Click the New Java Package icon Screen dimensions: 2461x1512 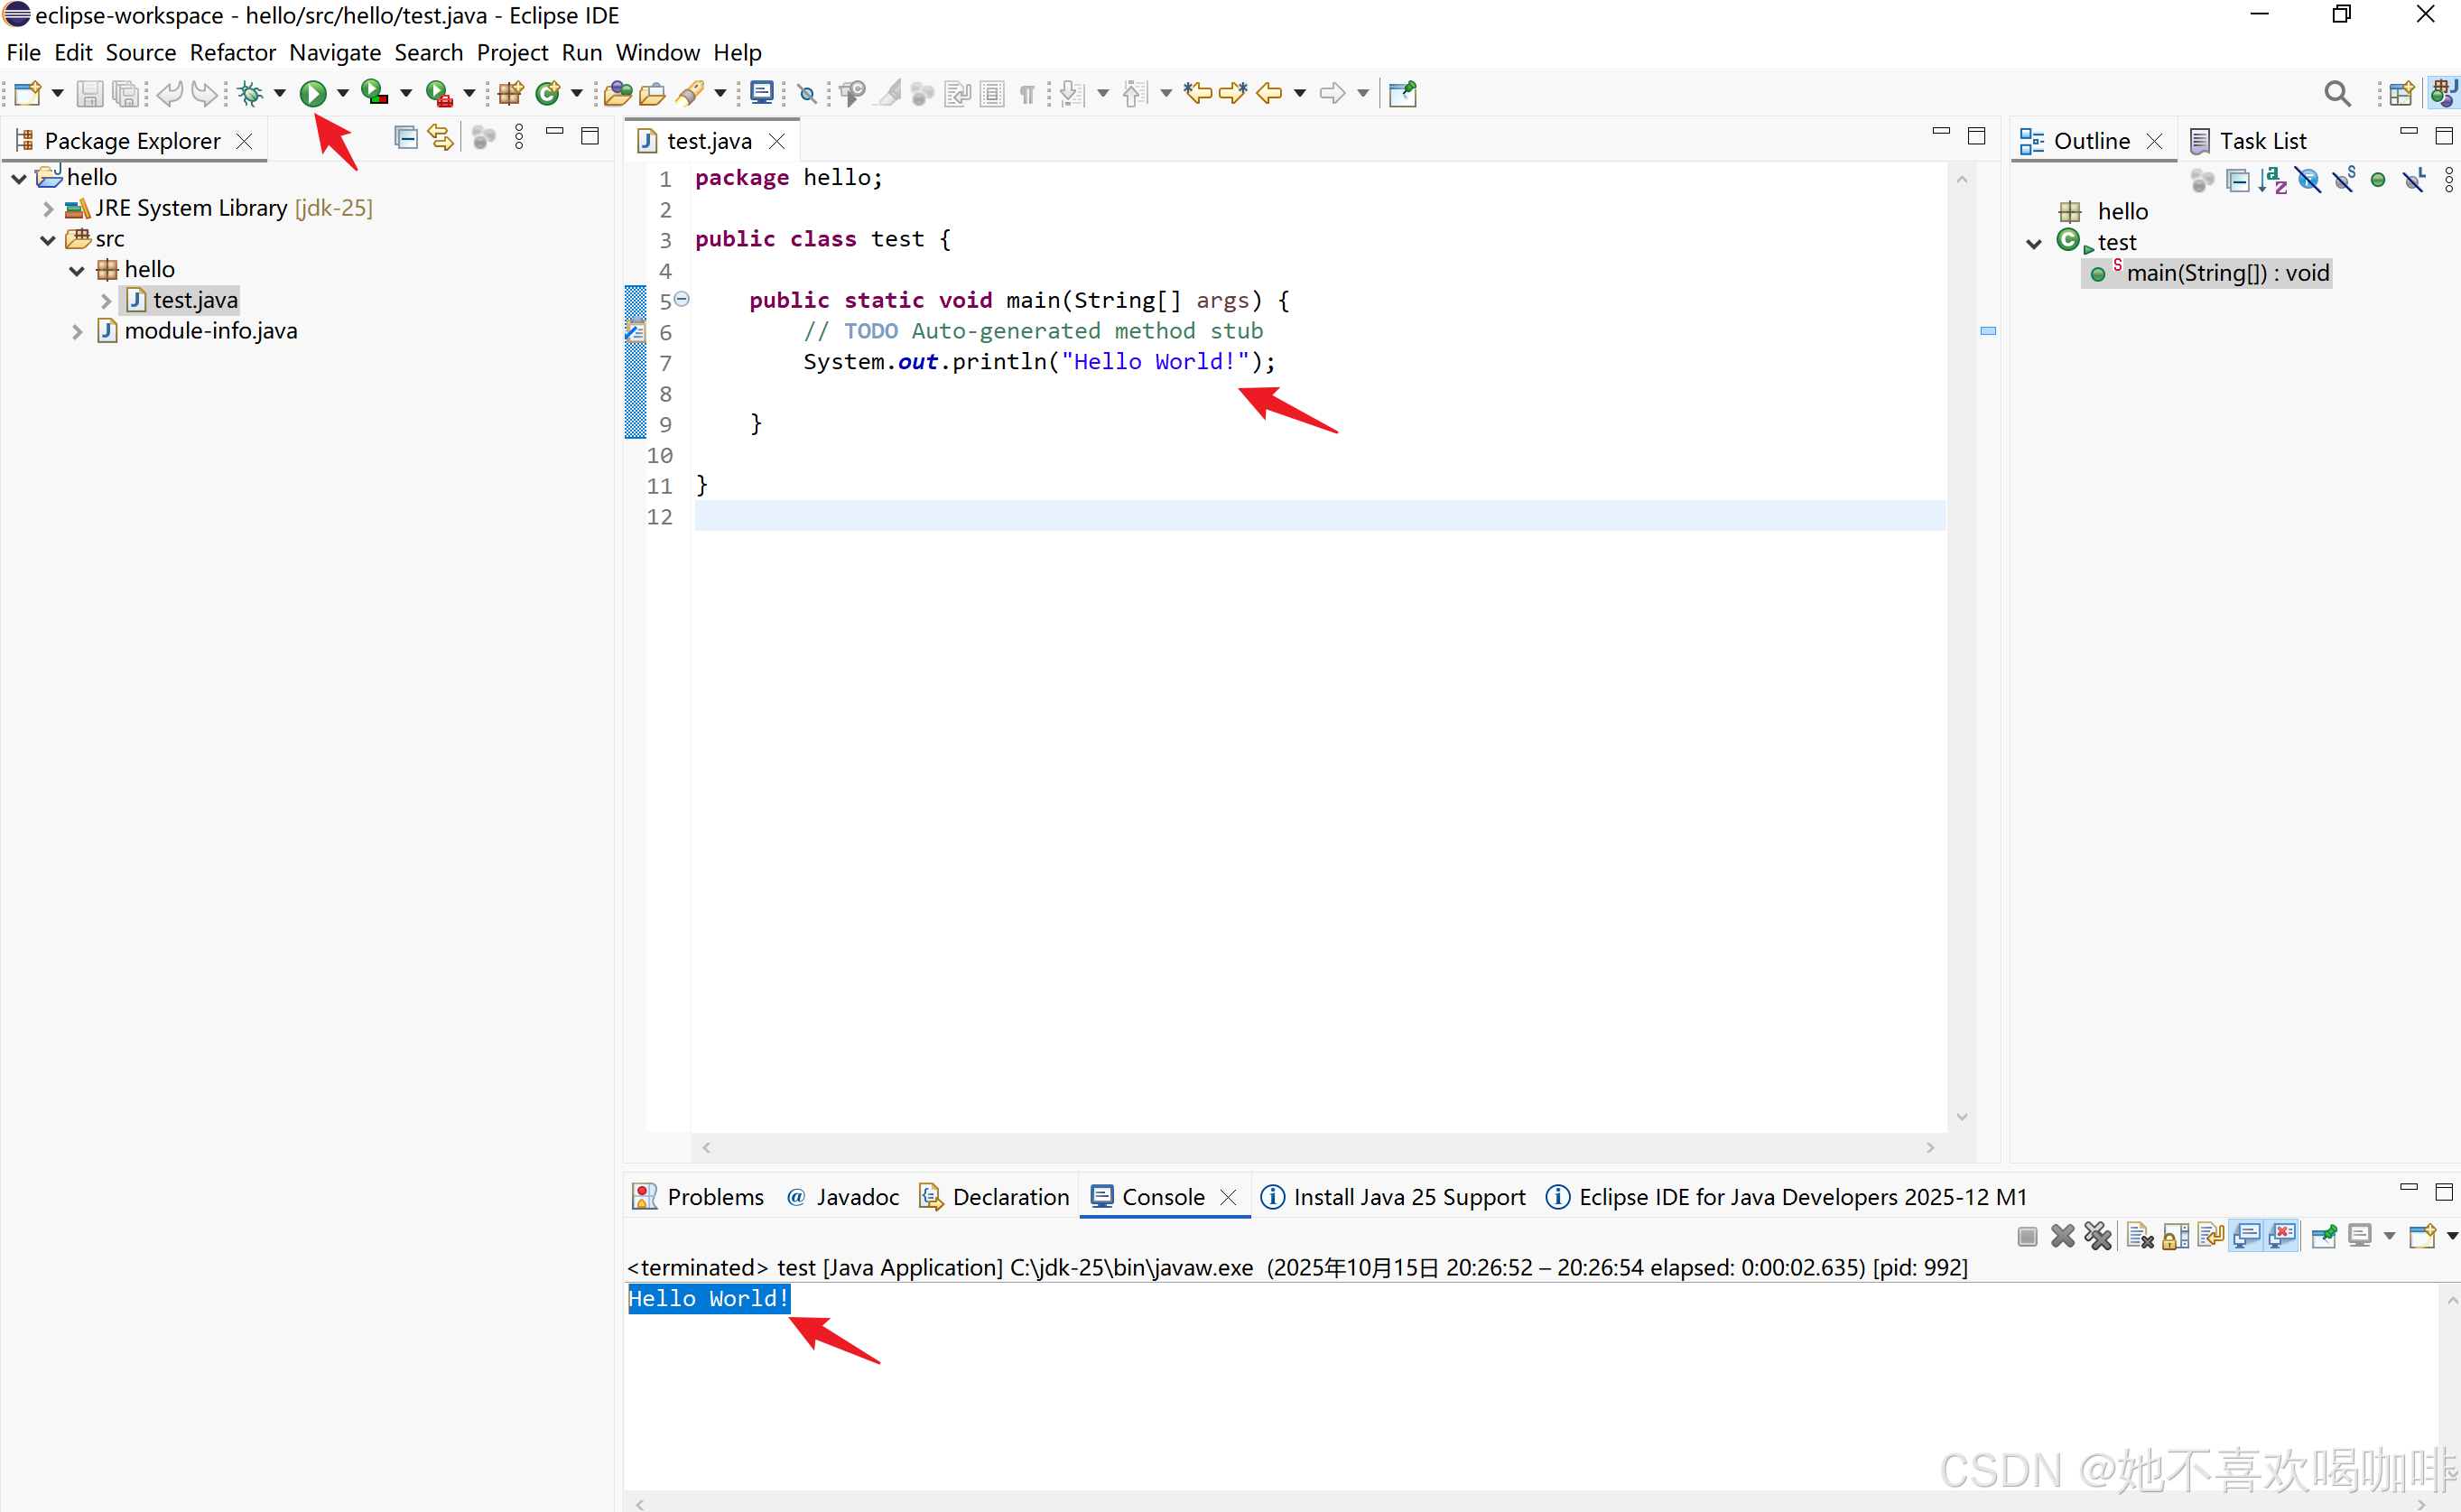pyautogui.click(x=511, y=94)
